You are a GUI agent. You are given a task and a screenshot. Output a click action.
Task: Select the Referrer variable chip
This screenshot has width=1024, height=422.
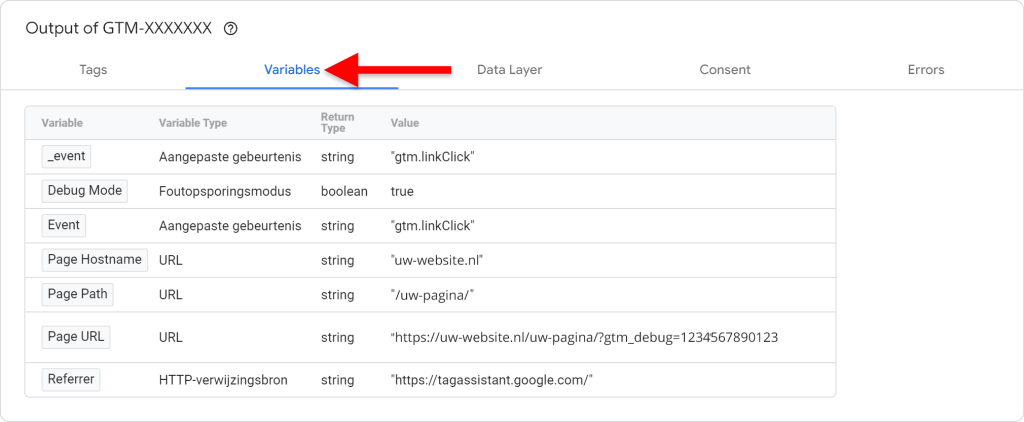tap(72, 379)
